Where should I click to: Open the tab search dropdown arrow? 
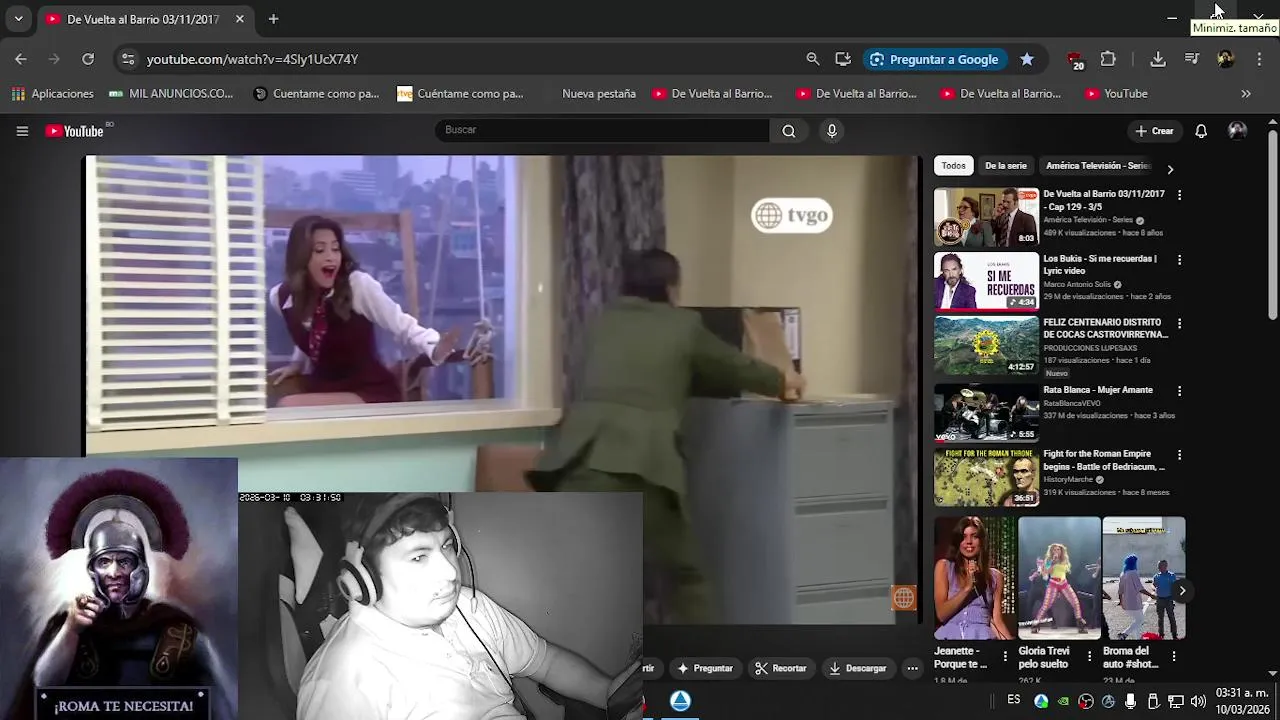tap(18, 19)
